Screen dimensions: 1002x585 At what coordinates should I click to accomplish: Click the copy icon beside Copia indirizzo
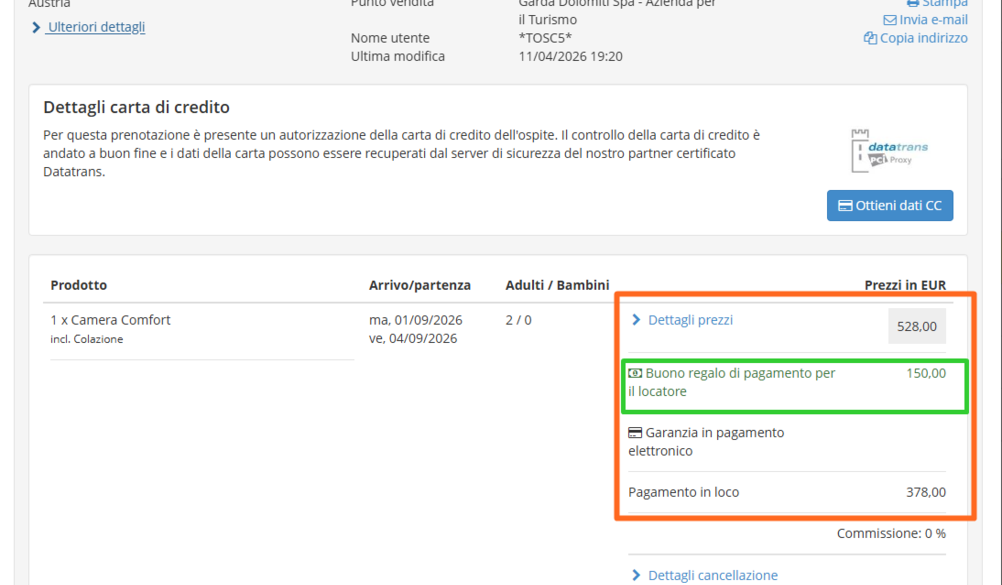tap(870, 38)
